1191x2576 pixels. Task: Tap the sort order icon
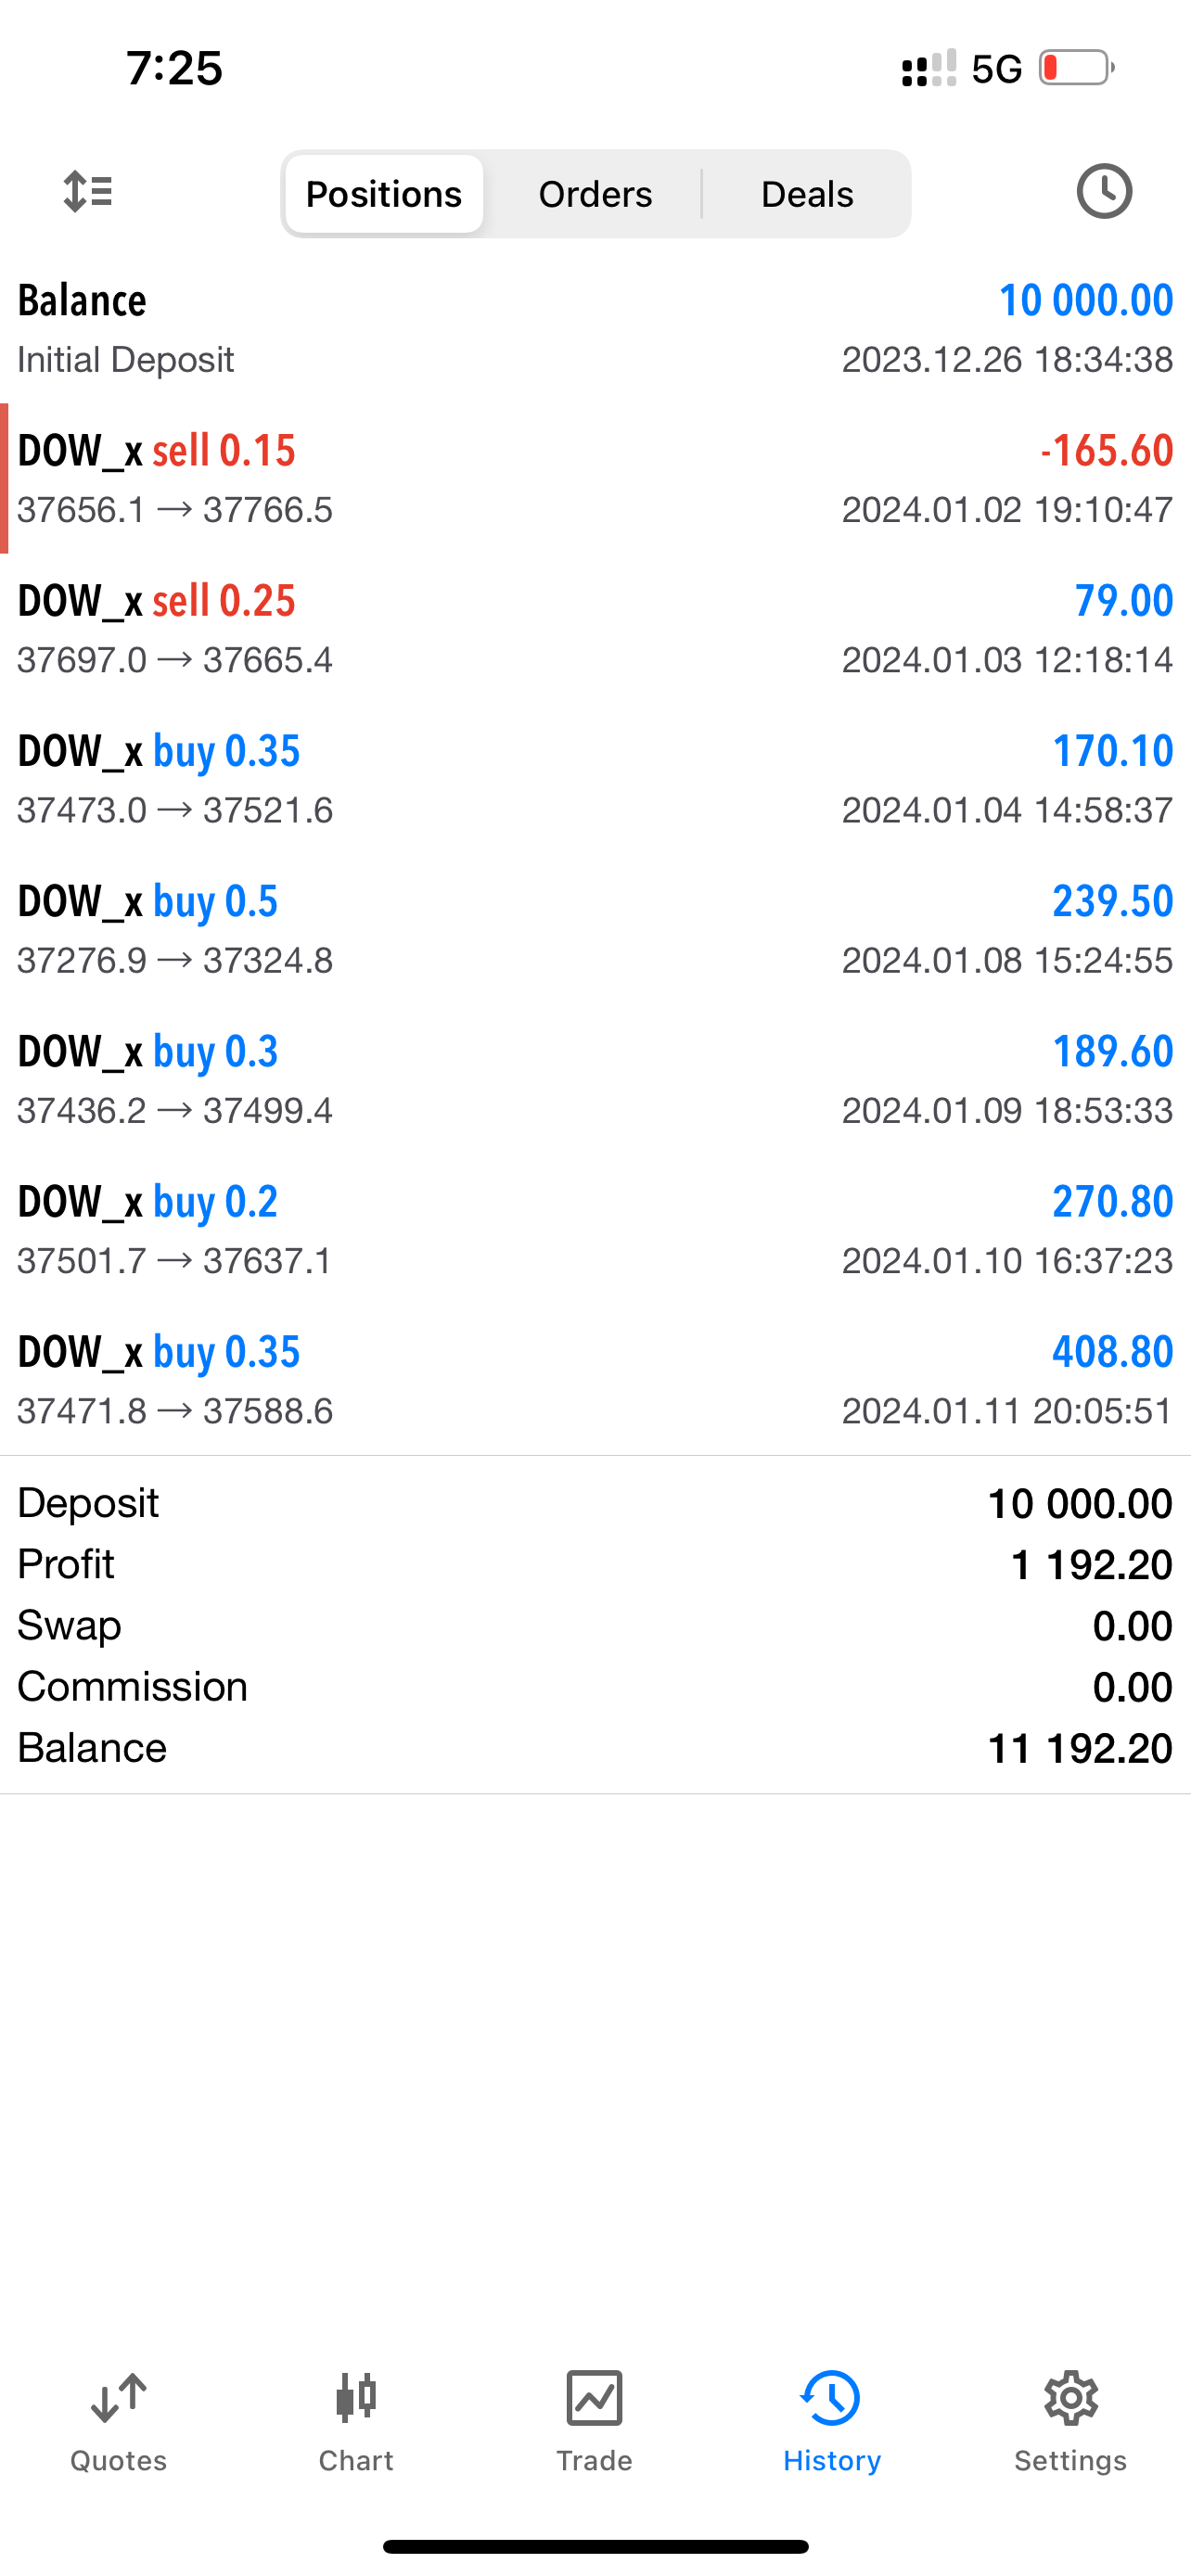tap(88, 191)
